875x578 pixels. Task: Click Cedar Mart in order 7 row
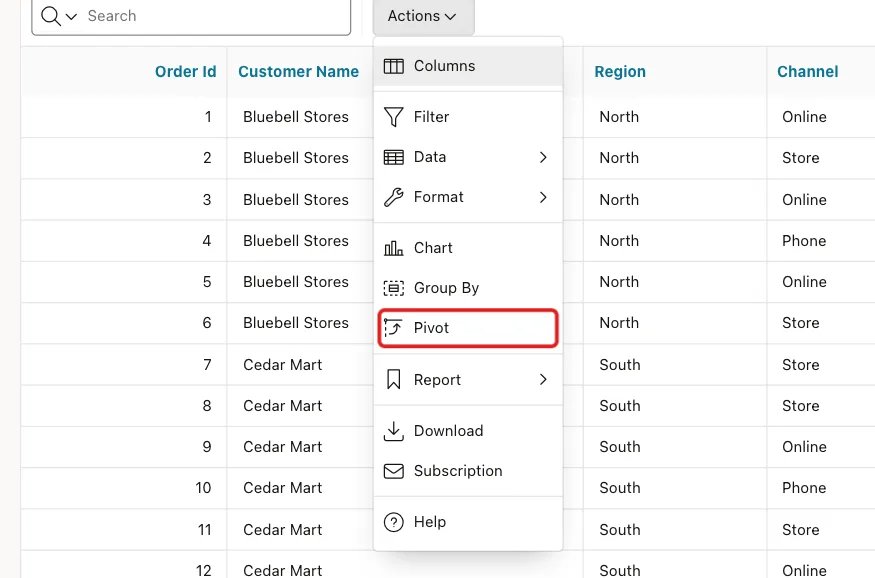[x=282, y=365]
